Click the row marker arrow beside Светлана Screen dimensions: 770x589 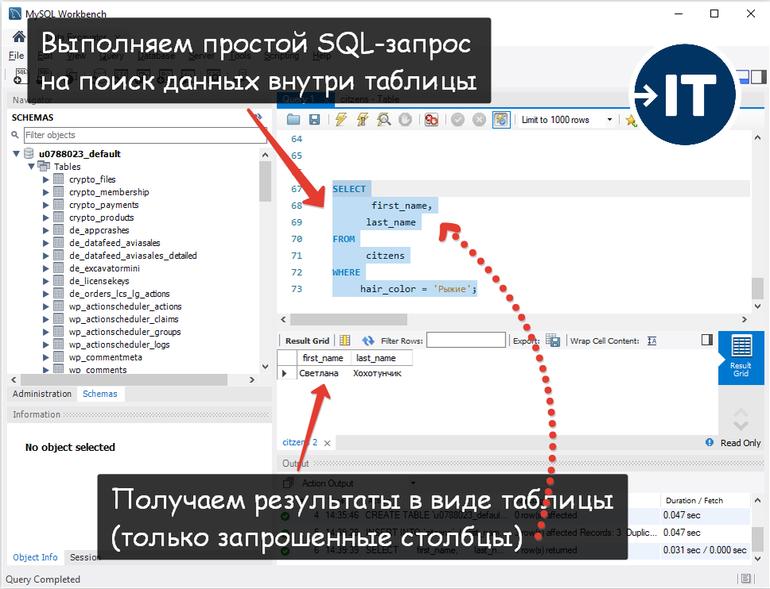[284, 373]
